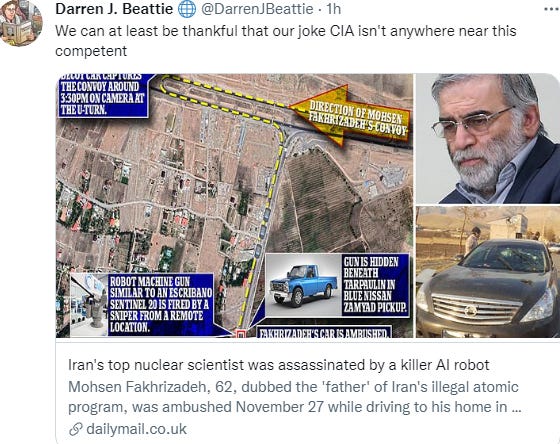560x444 pixels.
Task: Click the yellow convoy direction arrow
Action: 350,115
